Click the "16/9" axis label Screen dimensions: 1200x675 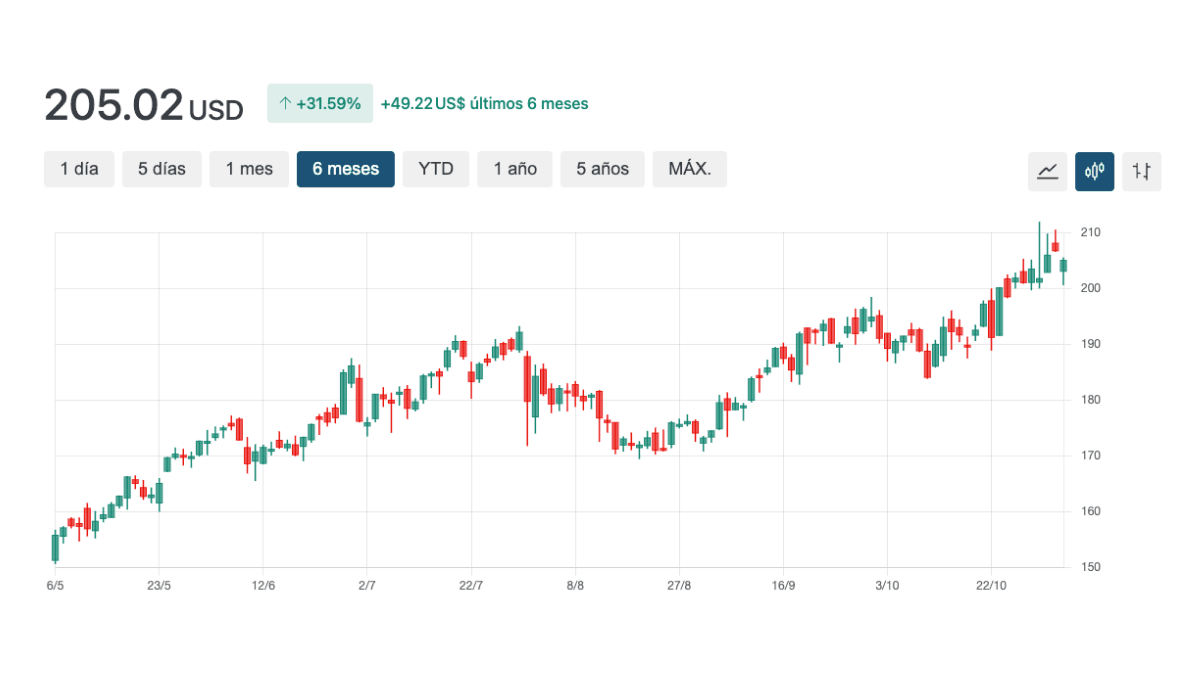[786, 587]
